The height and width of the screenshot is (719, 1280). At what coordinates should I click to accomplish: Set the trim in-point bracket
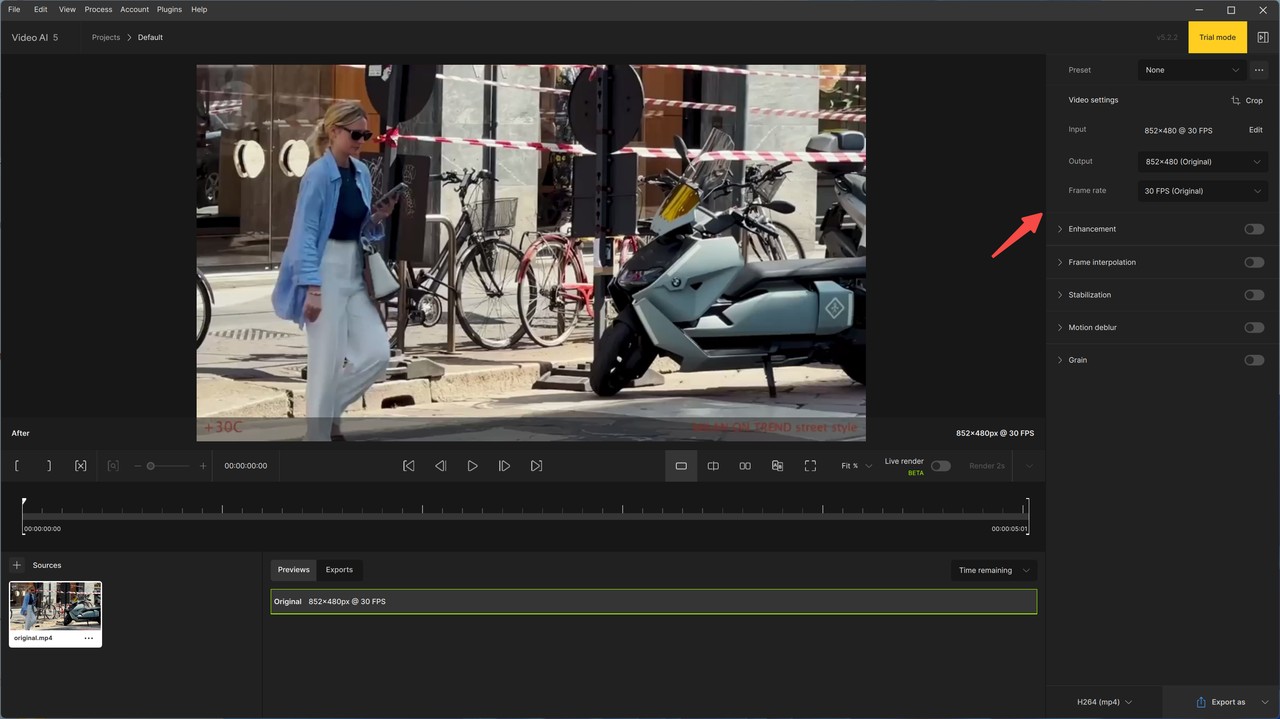click(17, 466)
